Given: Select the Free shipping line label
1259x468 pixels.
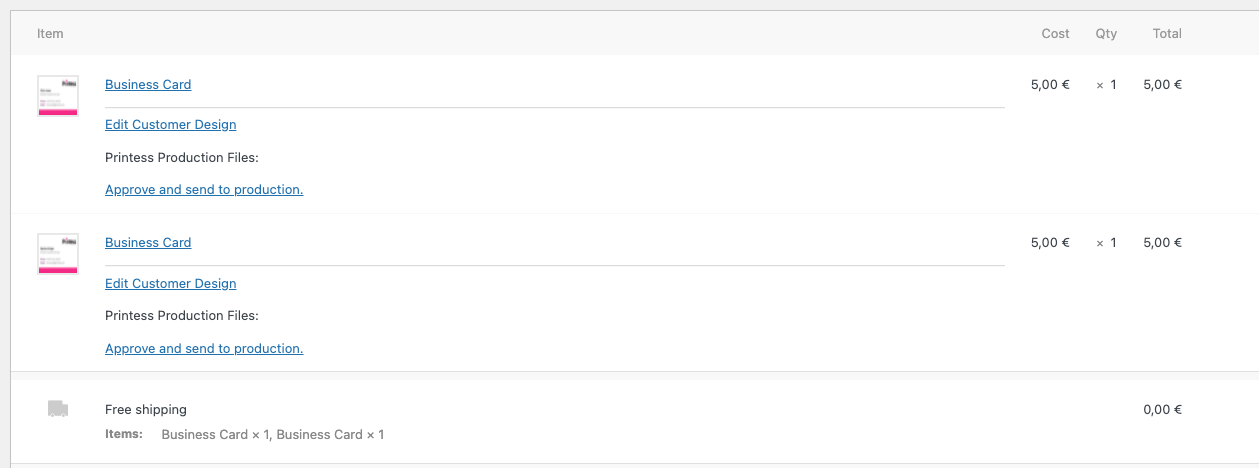Looking at the screenshot, I should pos(146,410).
